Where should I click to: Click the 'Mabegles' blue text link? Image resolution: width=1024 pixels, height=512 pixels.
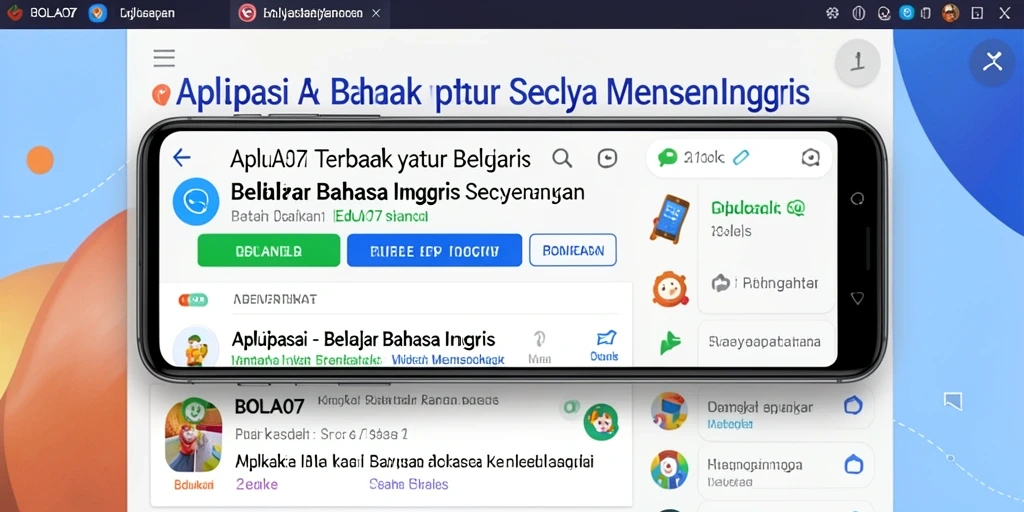tap(730, 424)
